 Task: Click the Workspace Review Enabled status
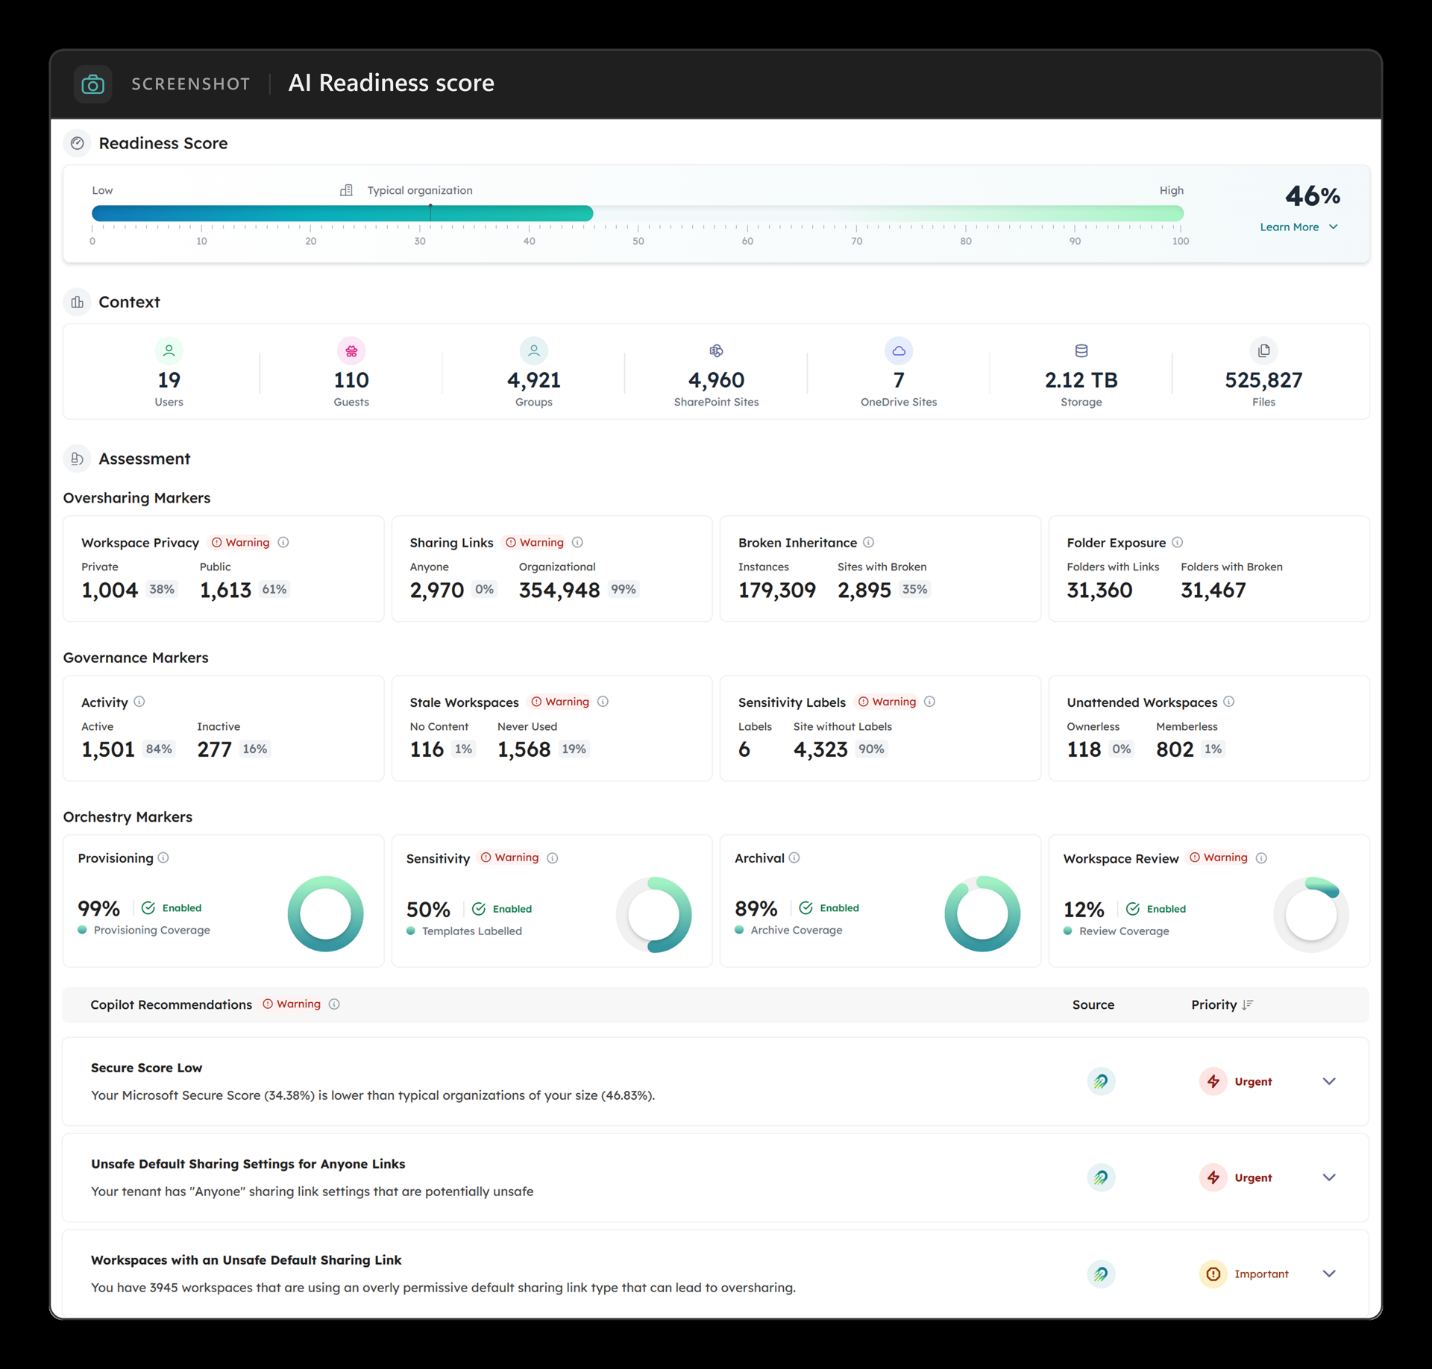(1156, 909)
